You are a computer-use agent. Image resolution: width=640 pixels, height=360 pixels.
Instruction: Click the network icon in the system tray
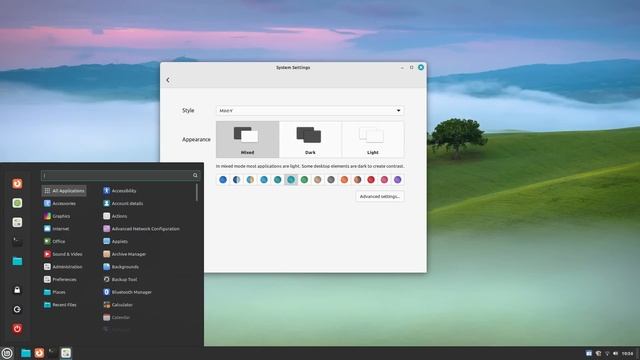[x=607, y=353]
